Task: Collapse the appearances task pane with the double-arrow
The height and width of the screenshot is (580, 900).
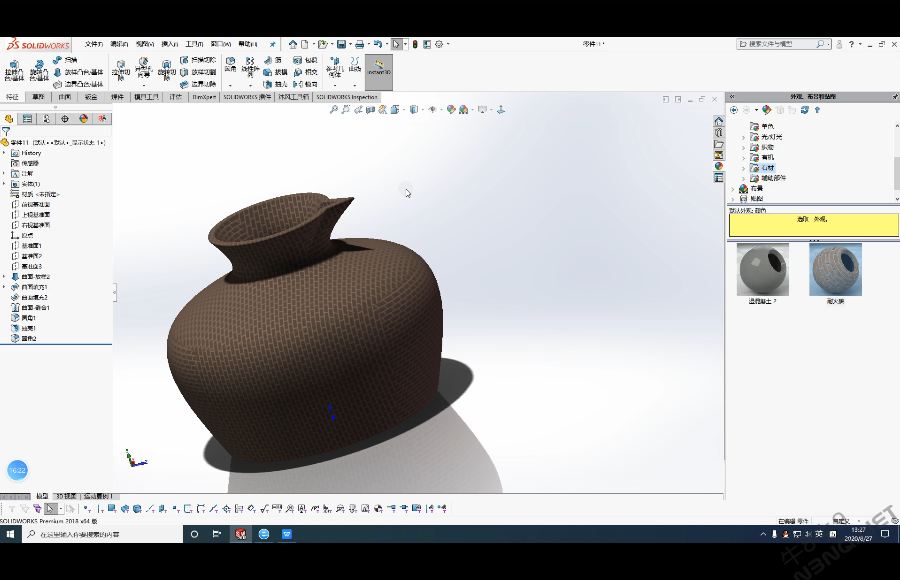Action: [732, 96]
